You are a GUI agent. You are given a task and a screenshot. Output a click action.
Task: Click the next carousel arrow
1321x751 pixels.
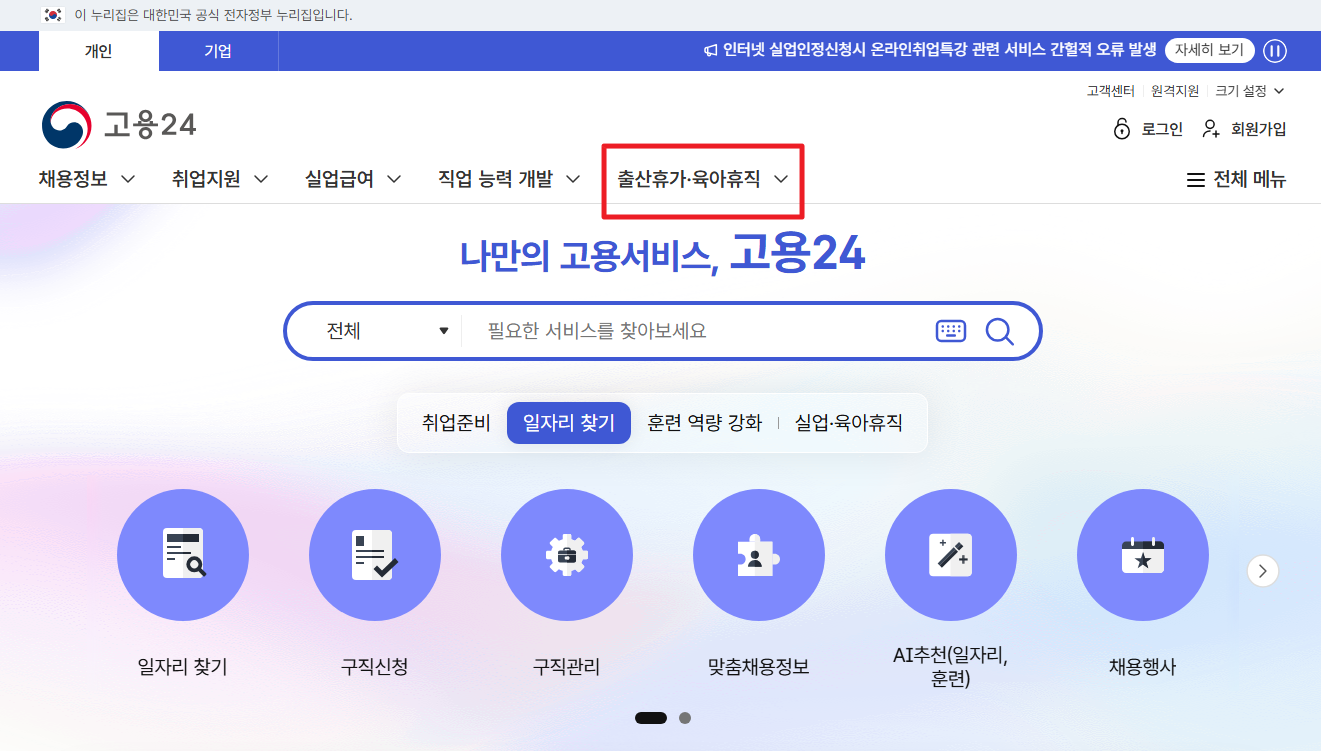point(1263,571)
